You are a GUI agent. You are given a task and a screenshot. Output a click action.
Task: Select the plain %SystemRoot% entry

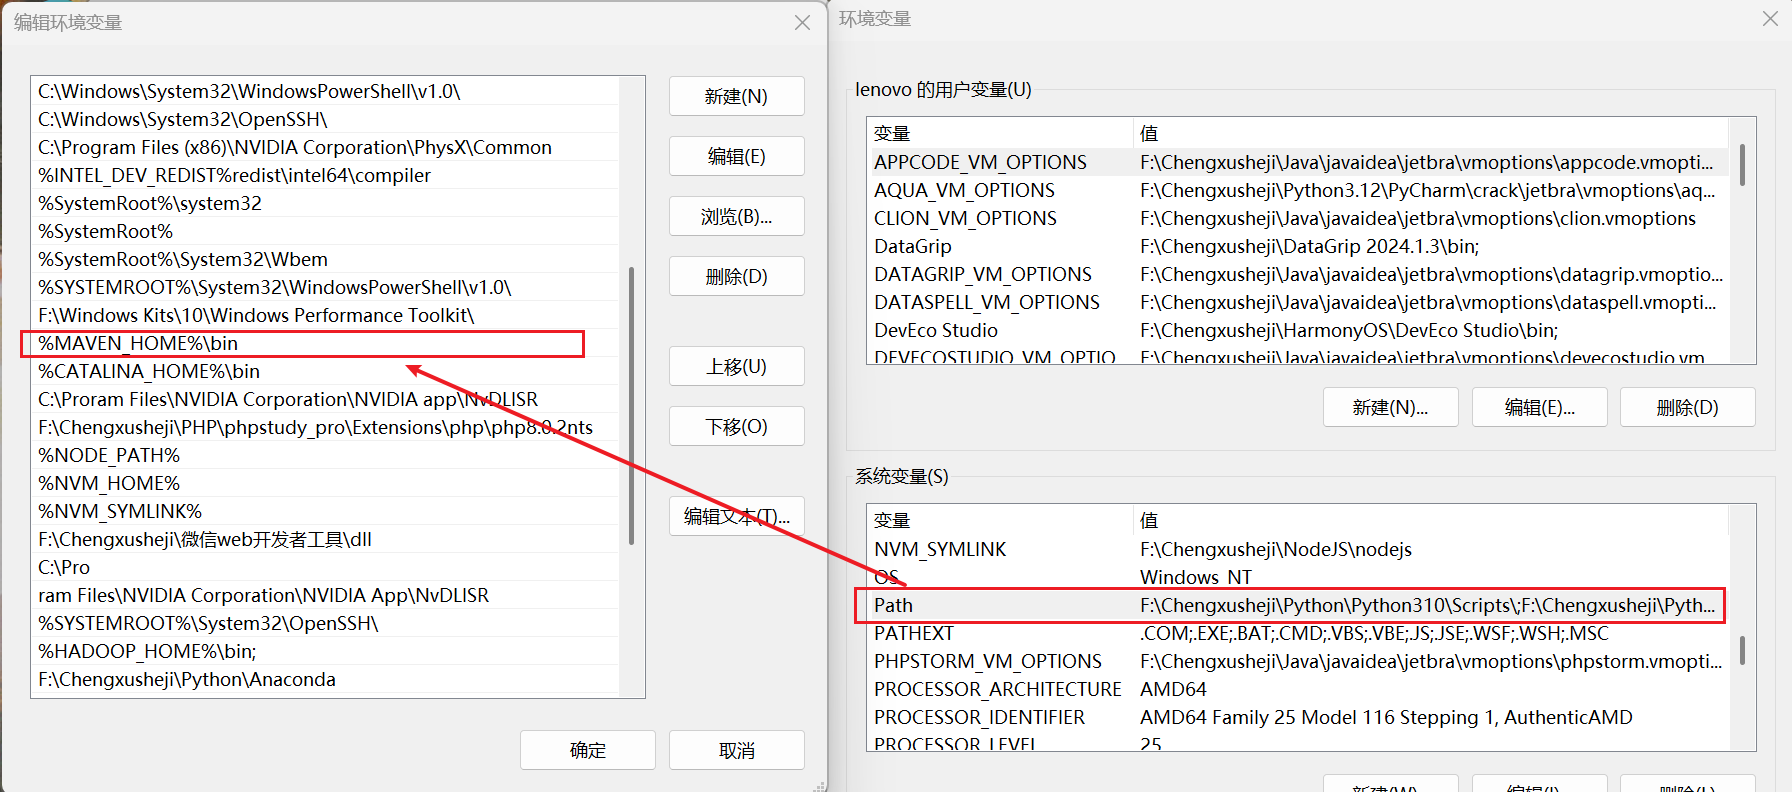325,231
